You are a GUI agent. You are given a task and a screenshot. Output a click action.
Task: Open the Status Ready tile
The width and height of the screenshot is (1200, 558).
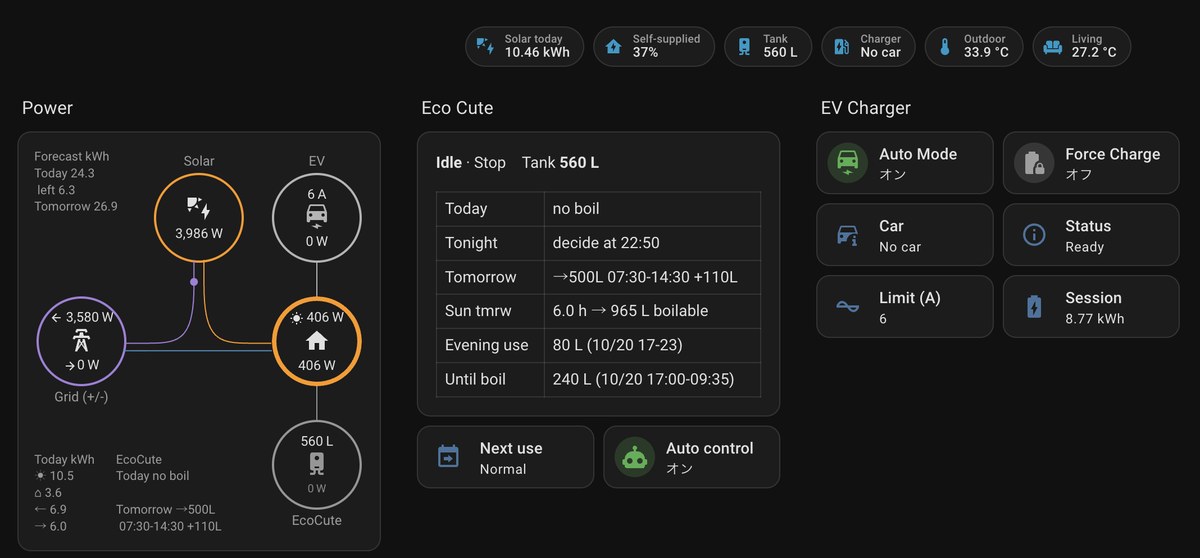click(x=1091, y=235)
